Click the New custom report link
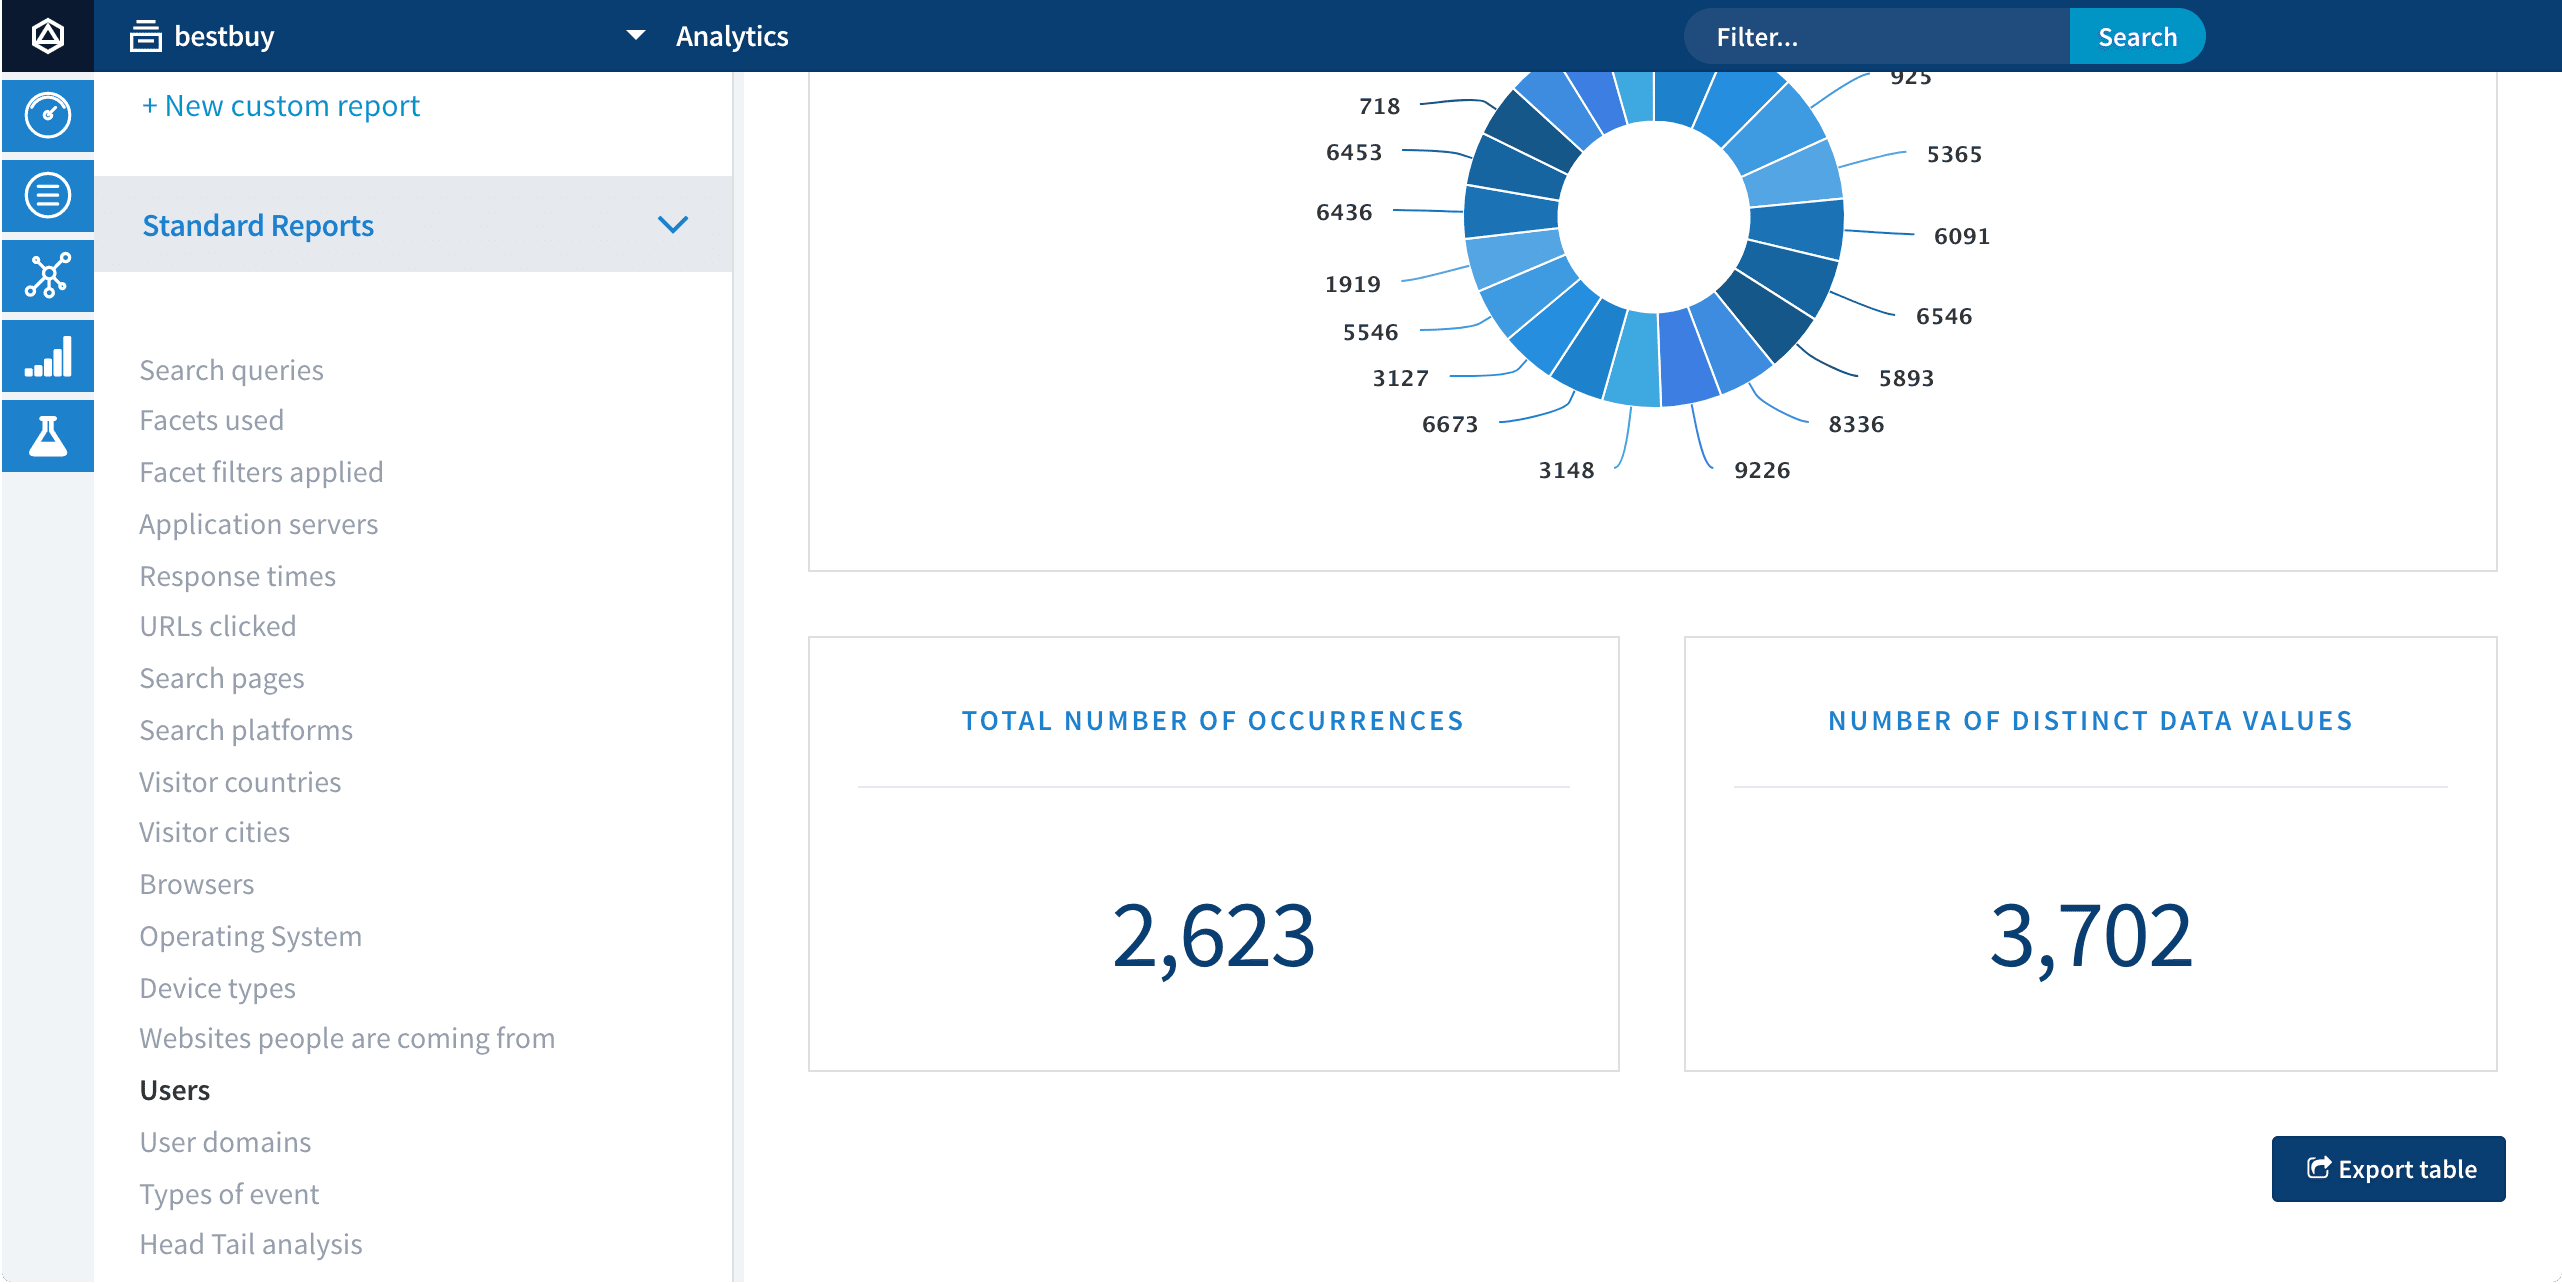 [280, 106]
